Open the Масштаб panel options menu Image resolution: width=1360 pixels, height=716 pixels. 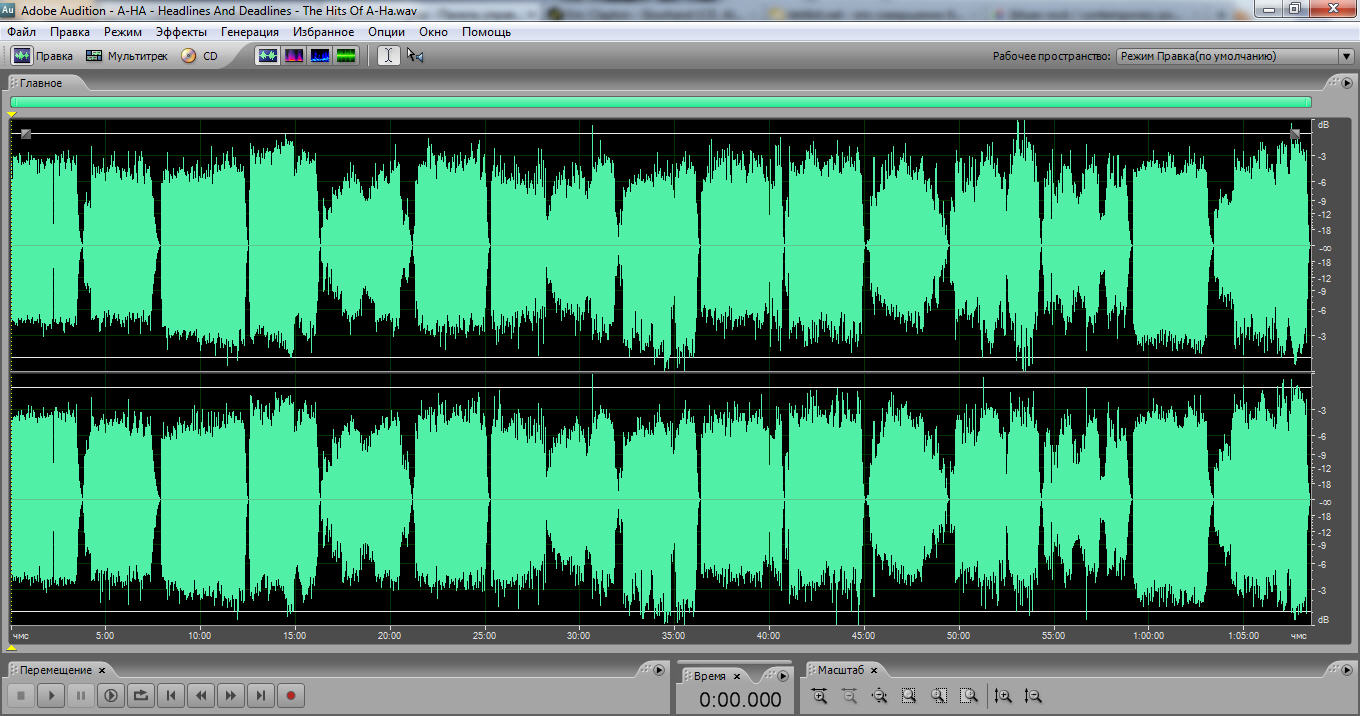coord(1345,670)
